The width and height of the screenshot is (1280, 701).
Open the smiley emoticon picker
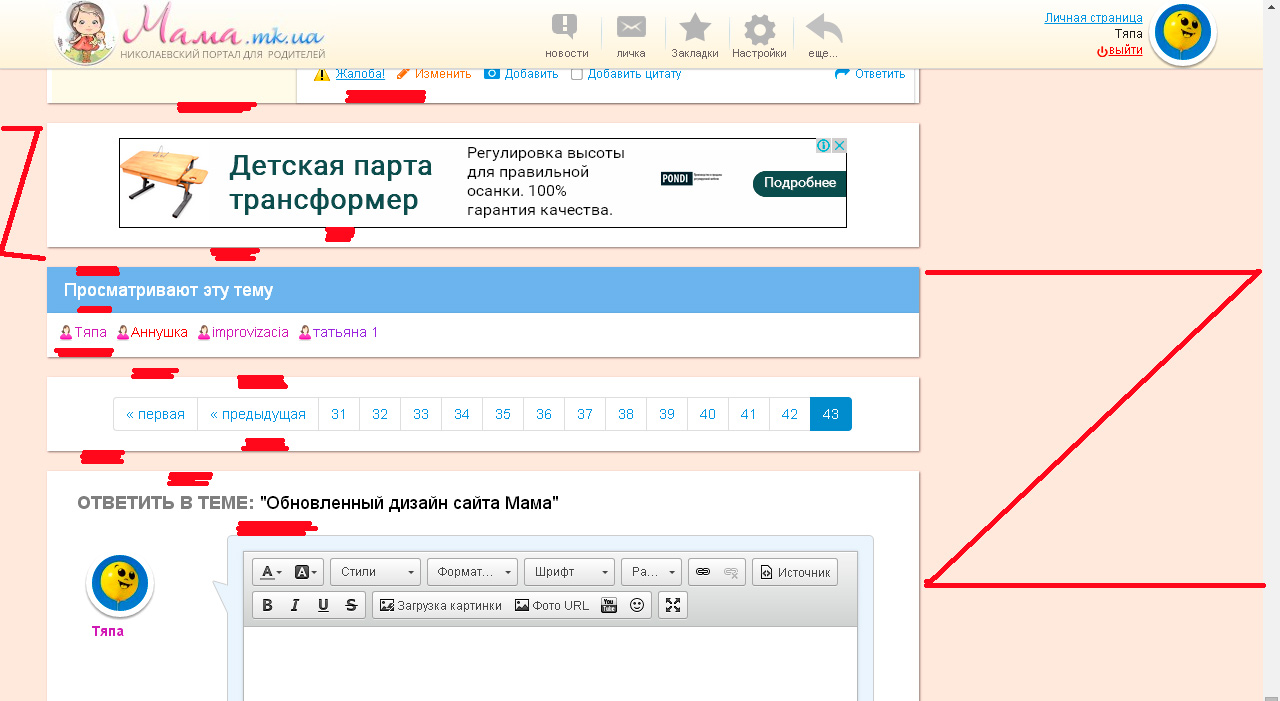pos(637,605)
